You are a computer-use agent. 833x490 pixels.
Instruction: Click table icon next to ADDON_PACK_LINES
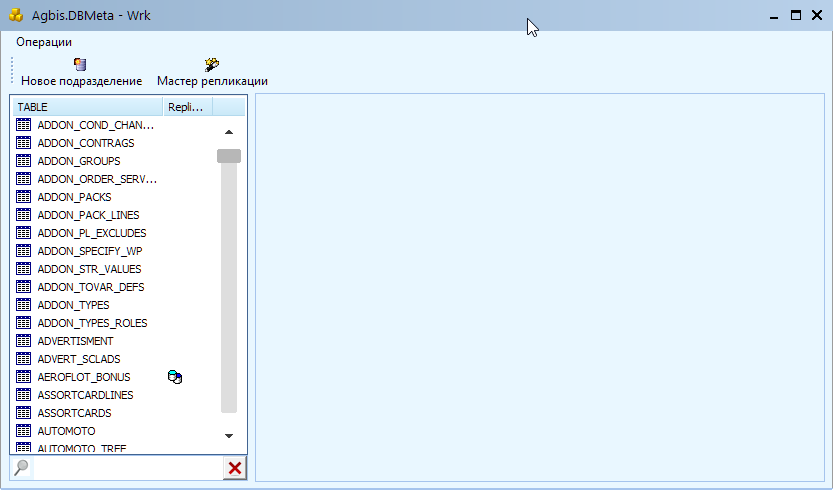(x=23, y=215)
